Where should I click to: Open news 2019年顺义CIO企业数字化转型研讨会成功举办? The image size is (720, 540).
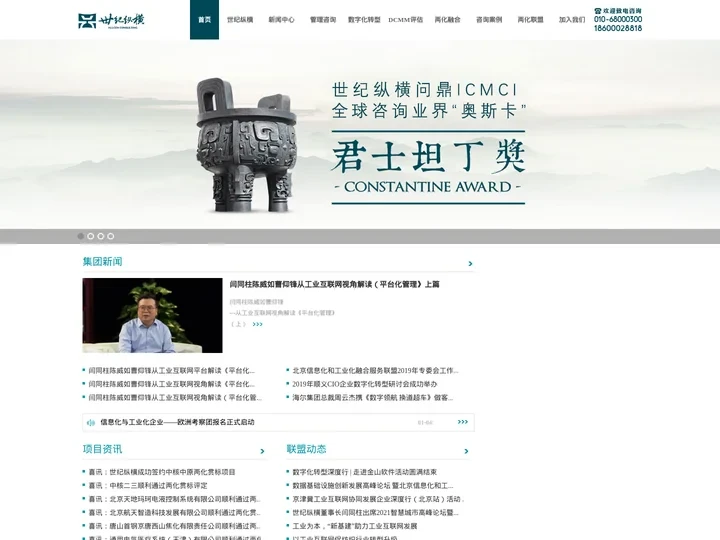[365, 384]
